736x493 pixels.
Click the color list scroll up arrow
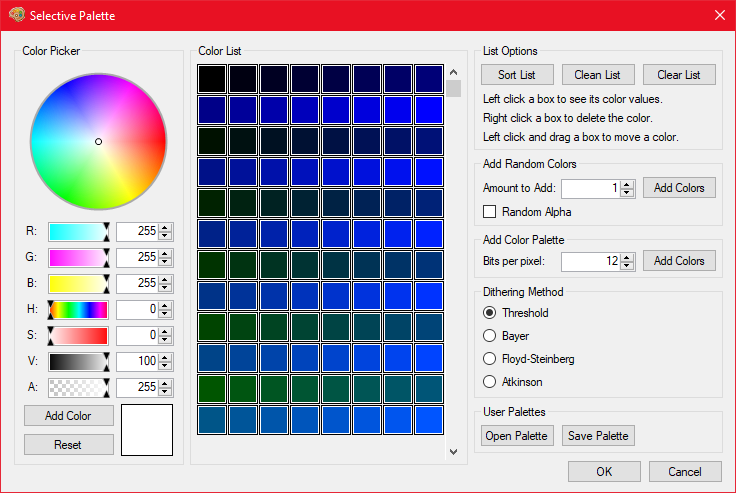(x=453, y=72)
